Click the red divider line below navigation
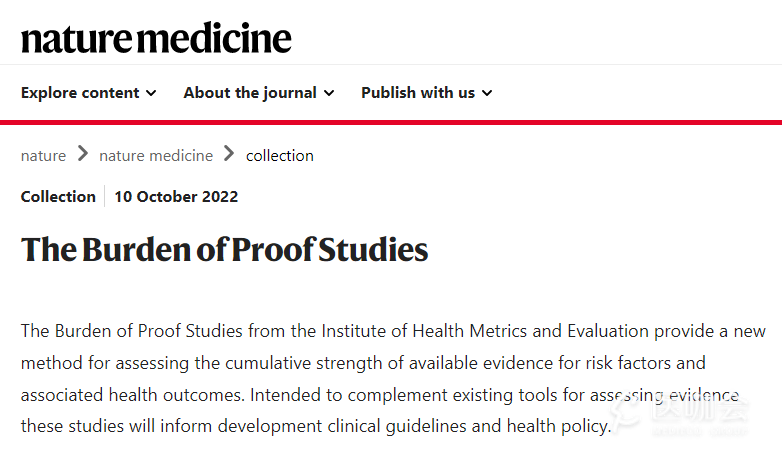 (x=391, y=122)
